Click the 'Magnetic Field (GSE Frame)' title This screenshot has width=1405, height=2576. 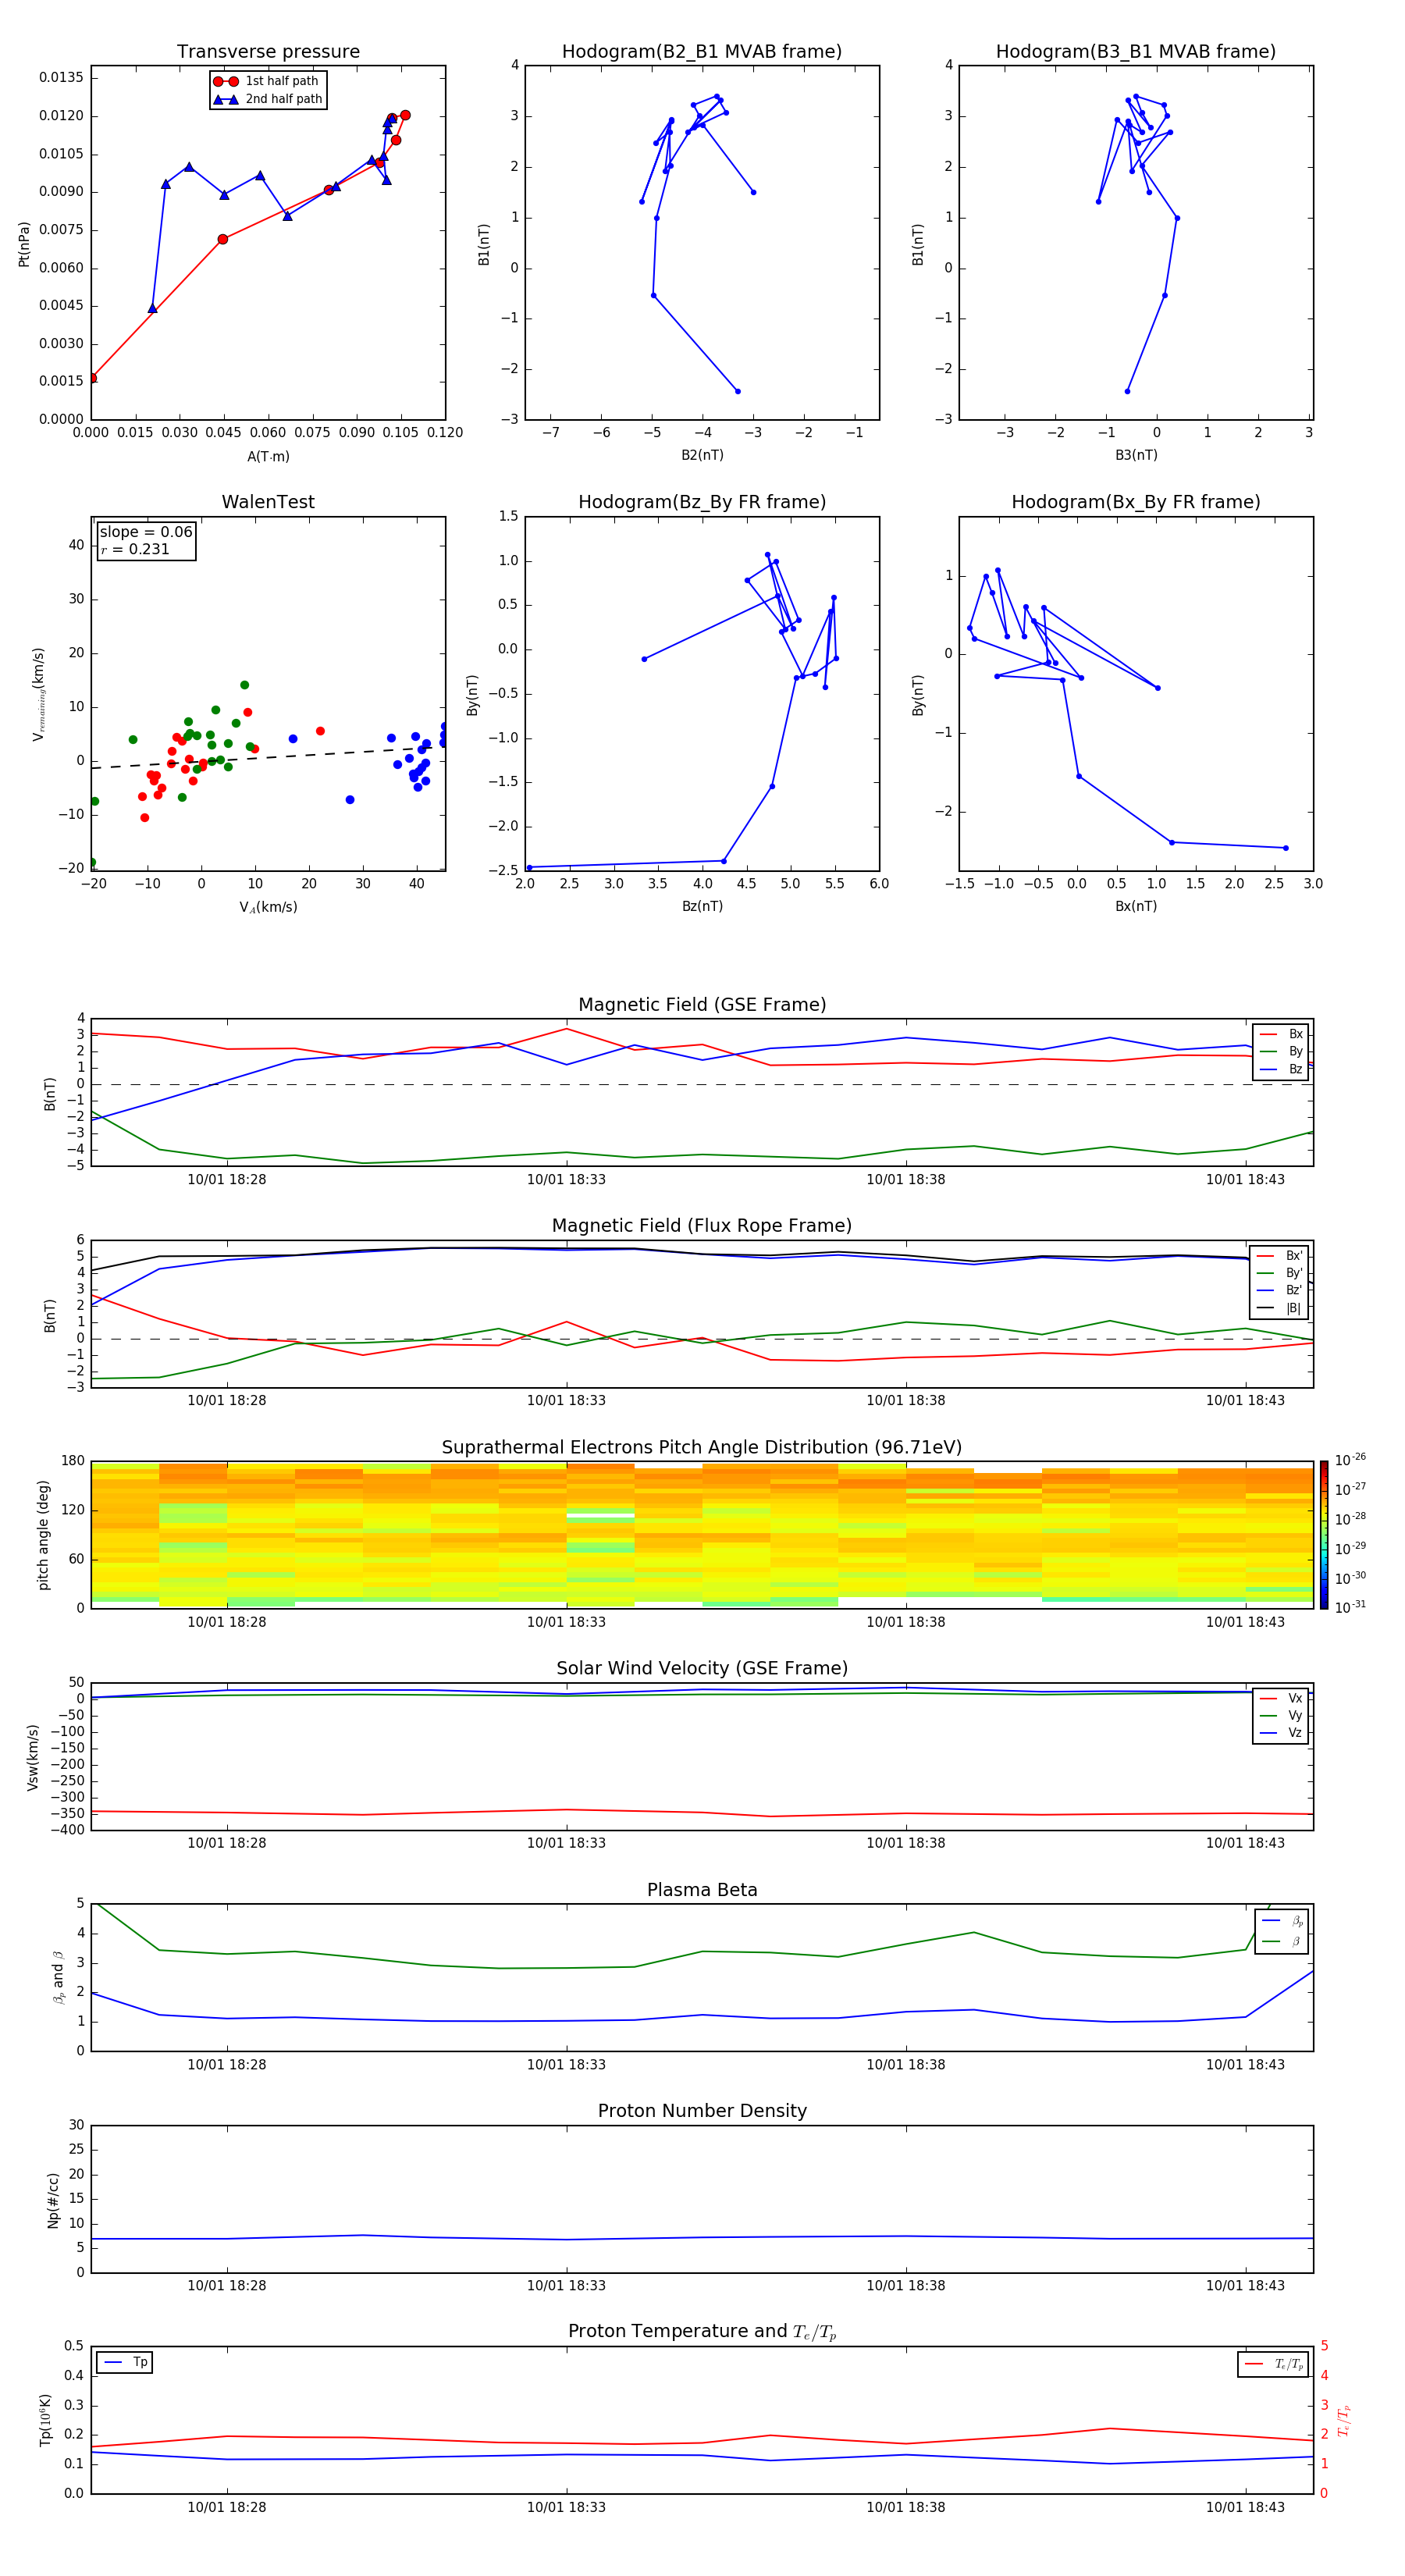pyautogui.click(x=702, y=1004)
